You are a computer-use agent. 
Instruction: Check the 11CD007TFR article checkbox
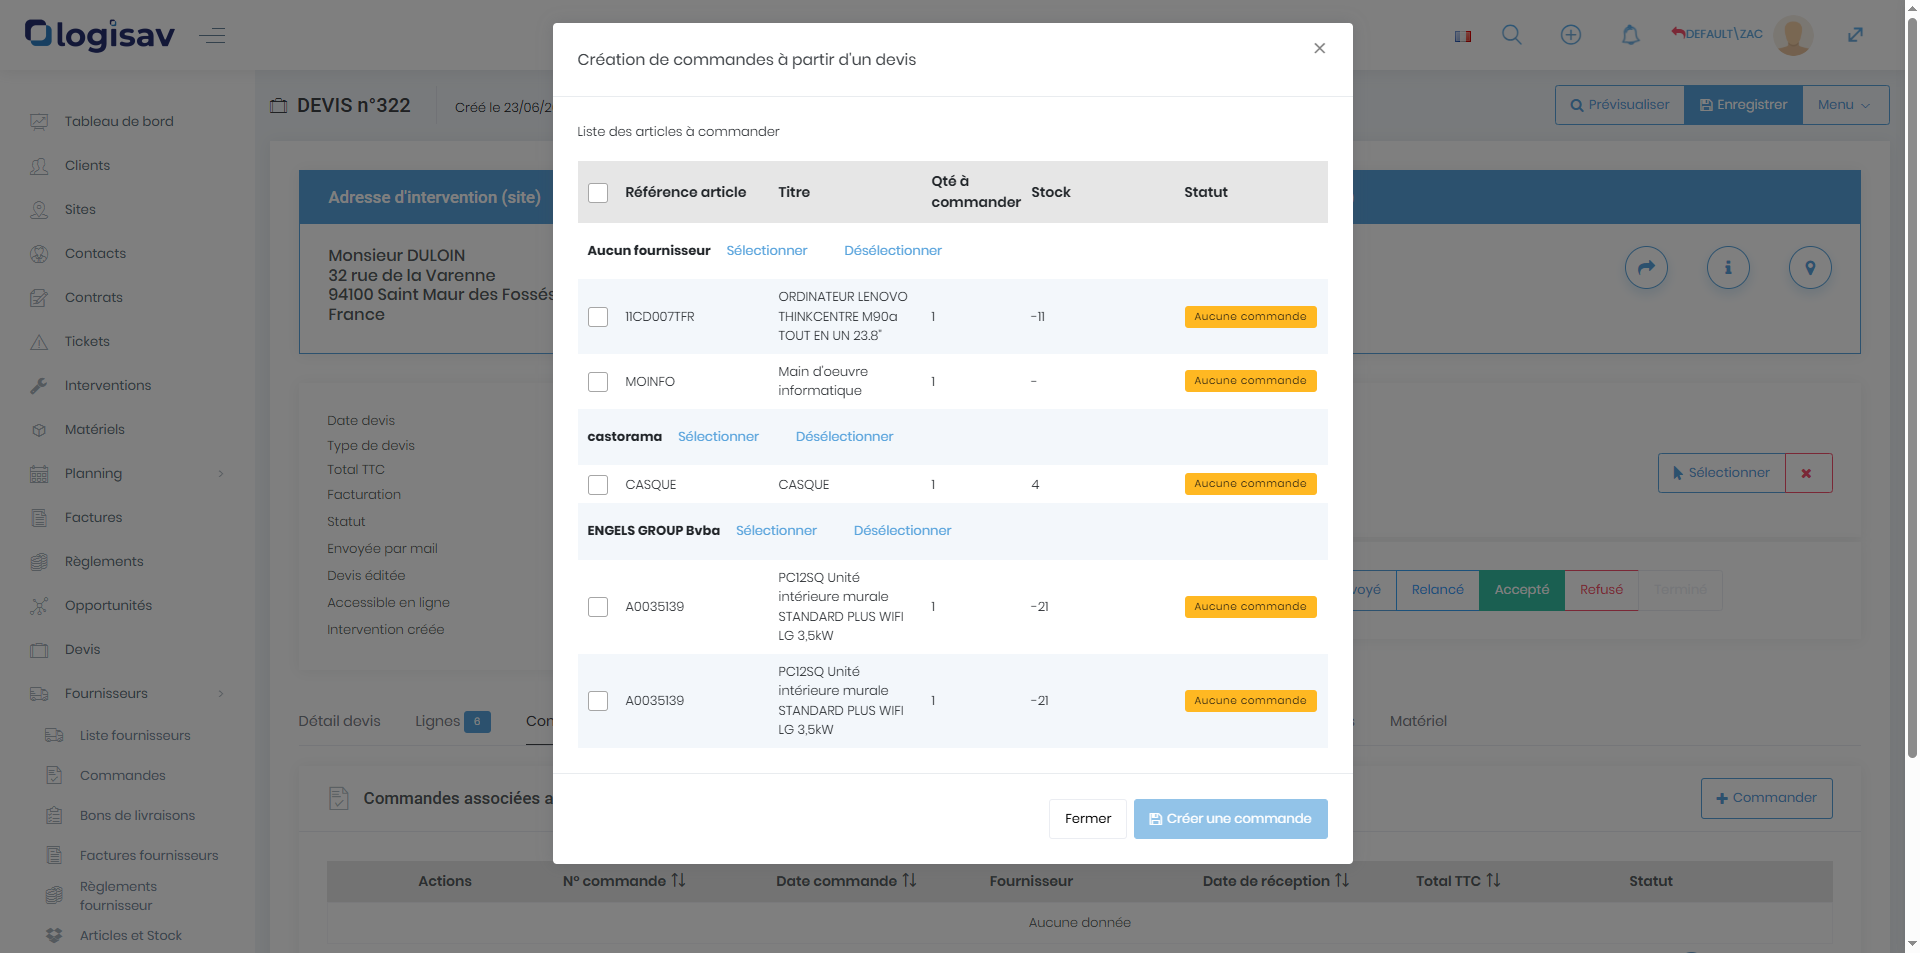598,317
